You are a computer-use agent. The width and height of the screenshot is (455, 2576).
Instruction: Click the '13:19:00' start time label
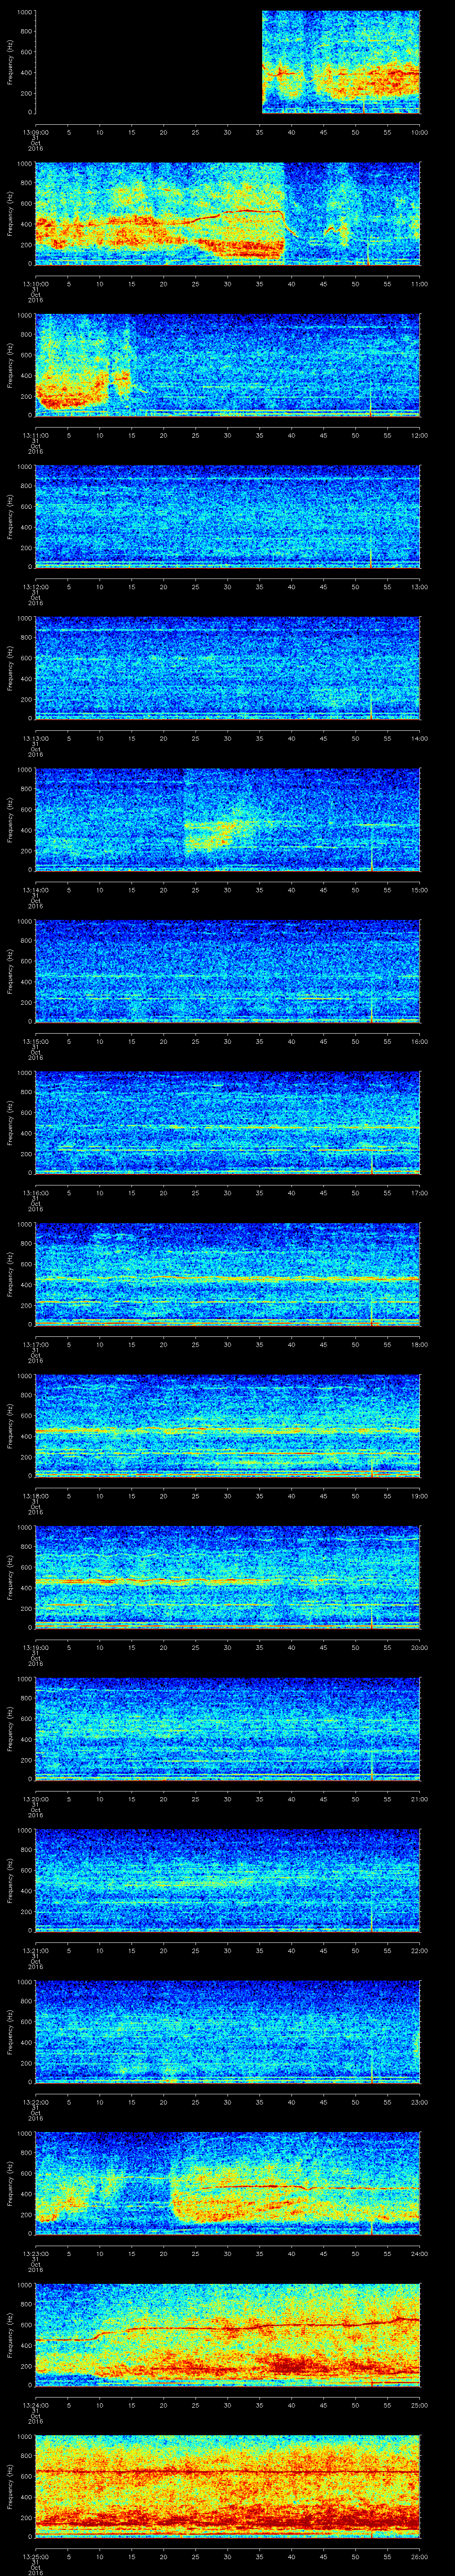(35, 1647)
